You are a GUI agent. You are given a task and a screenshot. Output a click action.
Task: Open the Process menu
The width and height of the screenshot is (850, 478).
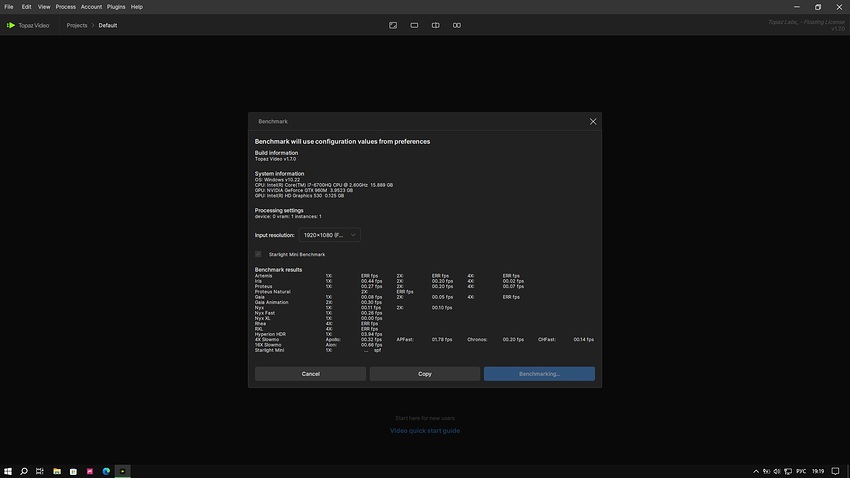point(66,7)
